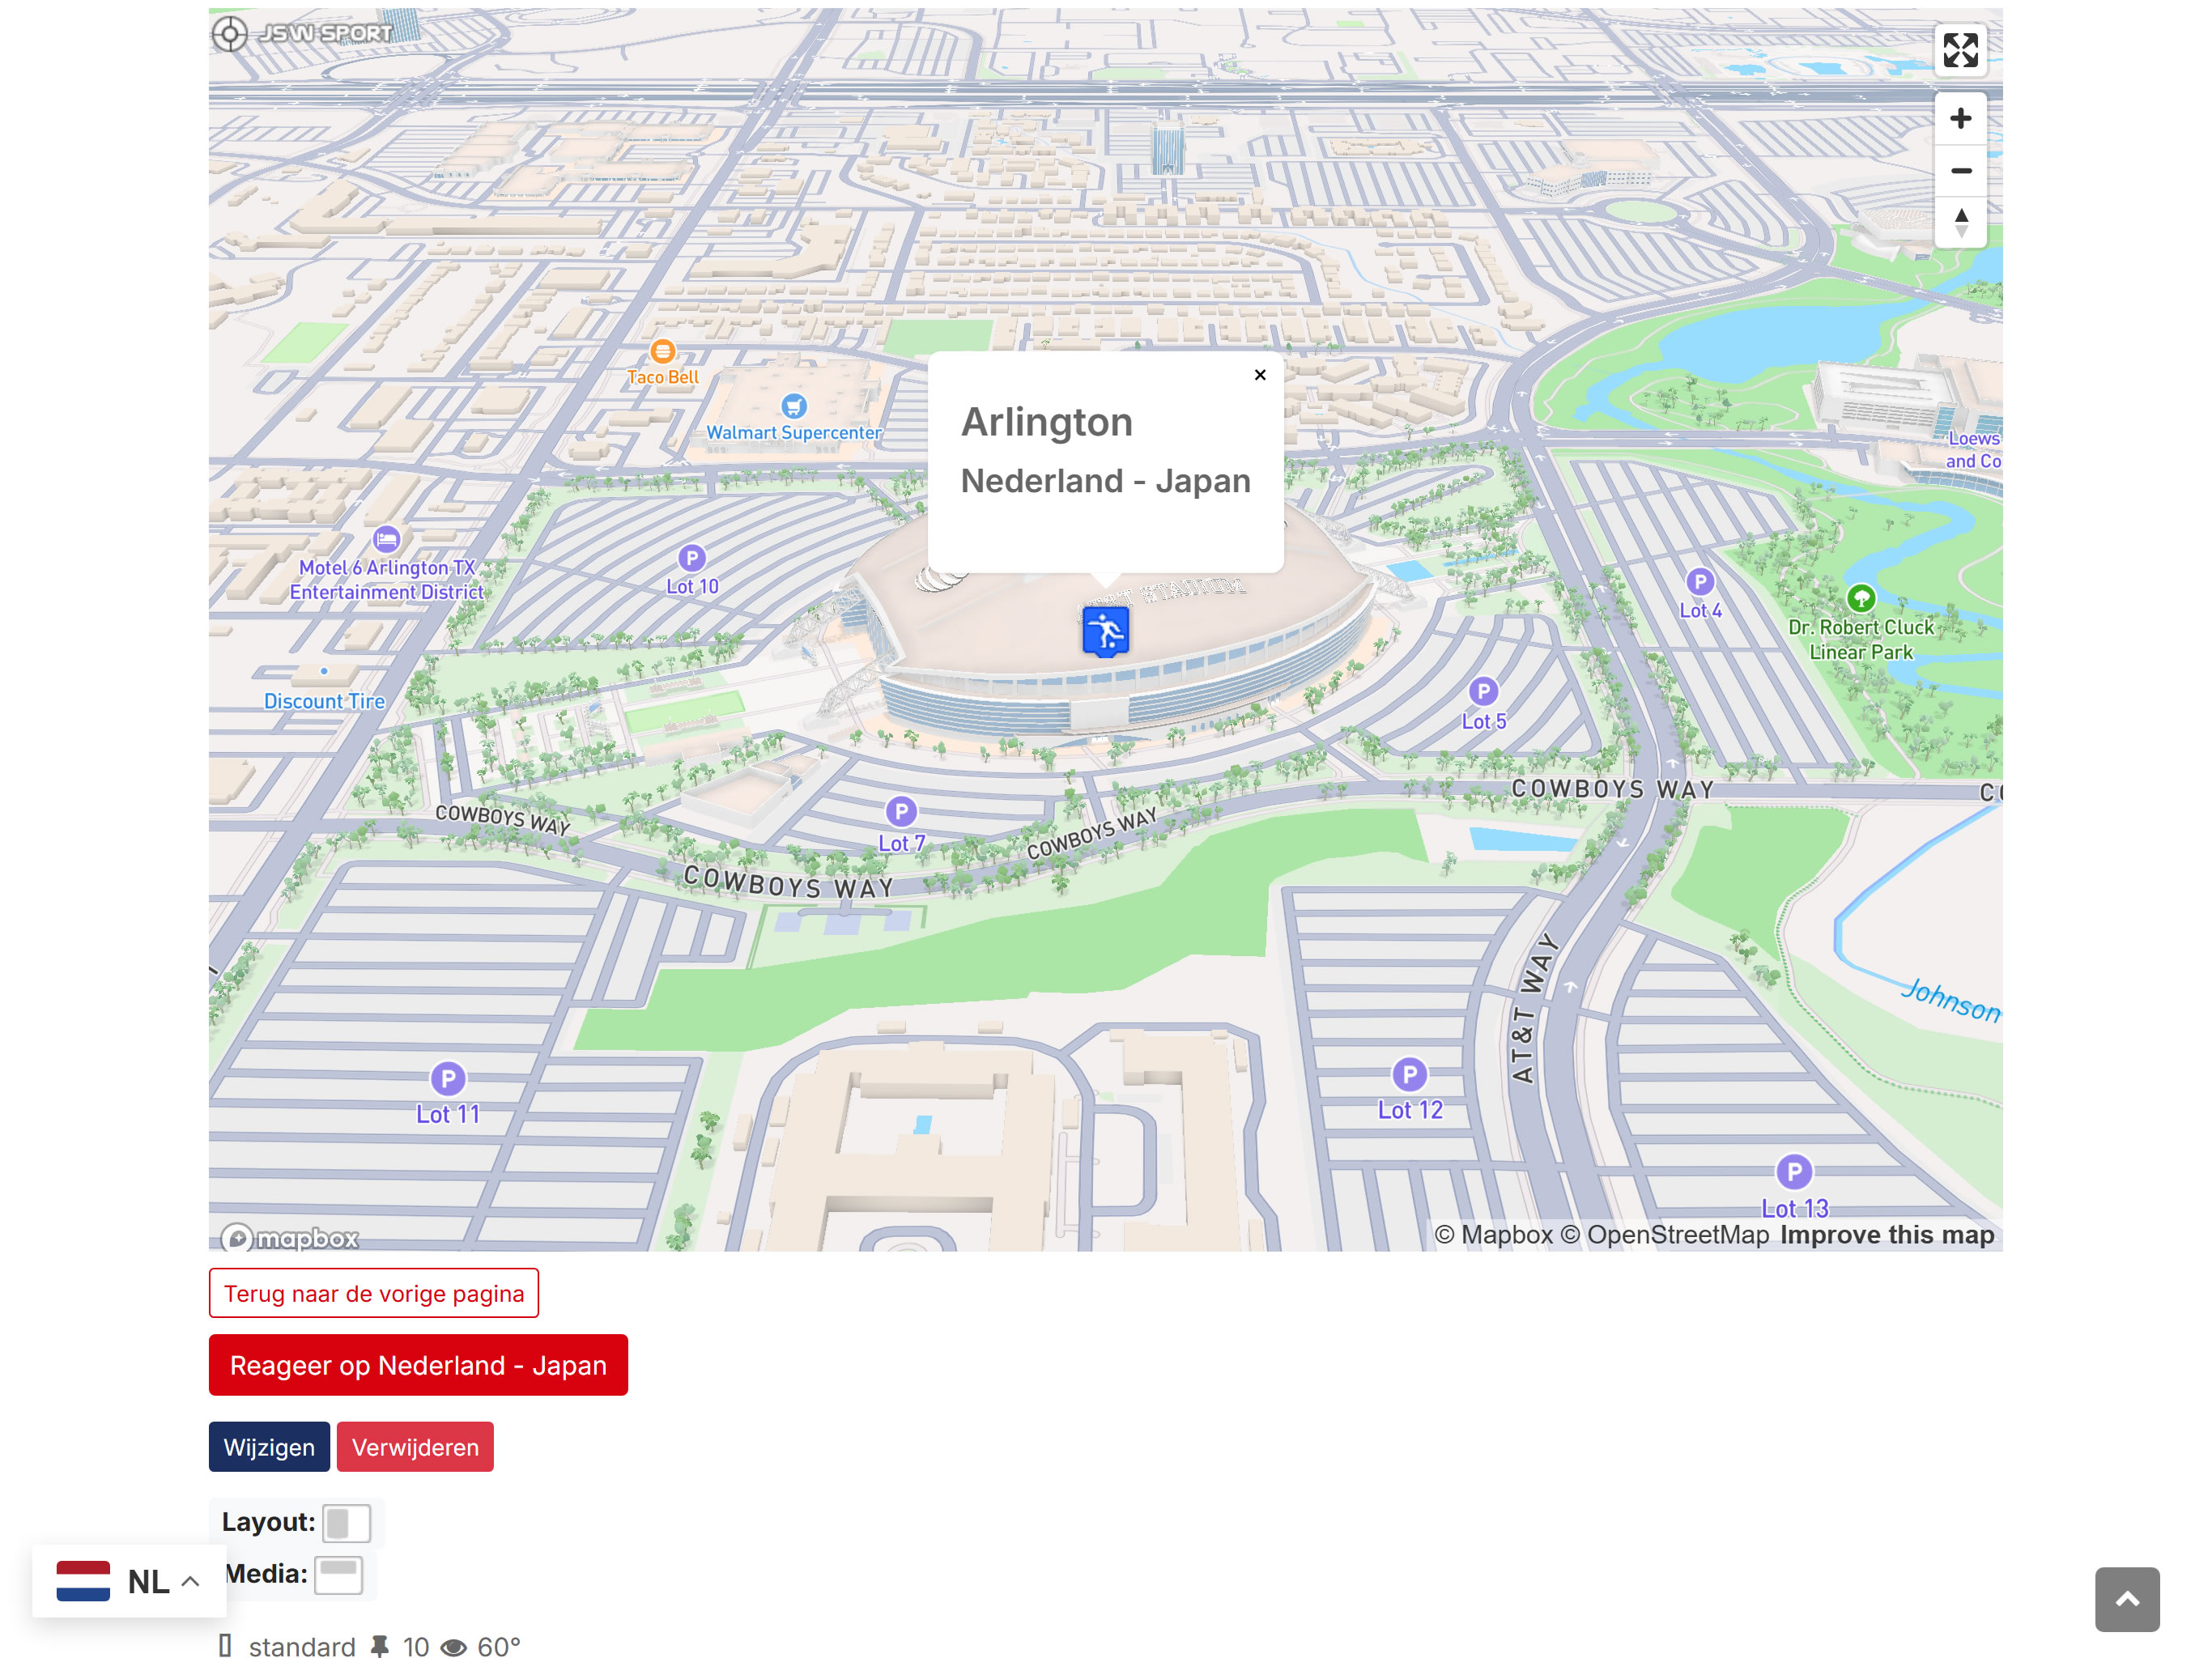Click the Loews hotel label

coord(1973,450)
